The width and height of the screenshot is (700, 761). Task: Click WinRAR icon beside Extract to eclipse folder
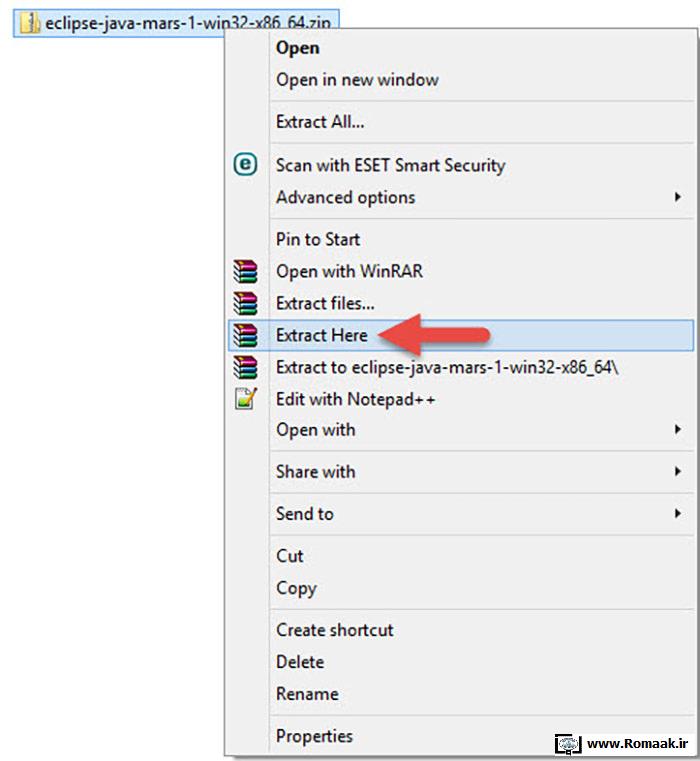click(246, 367)
